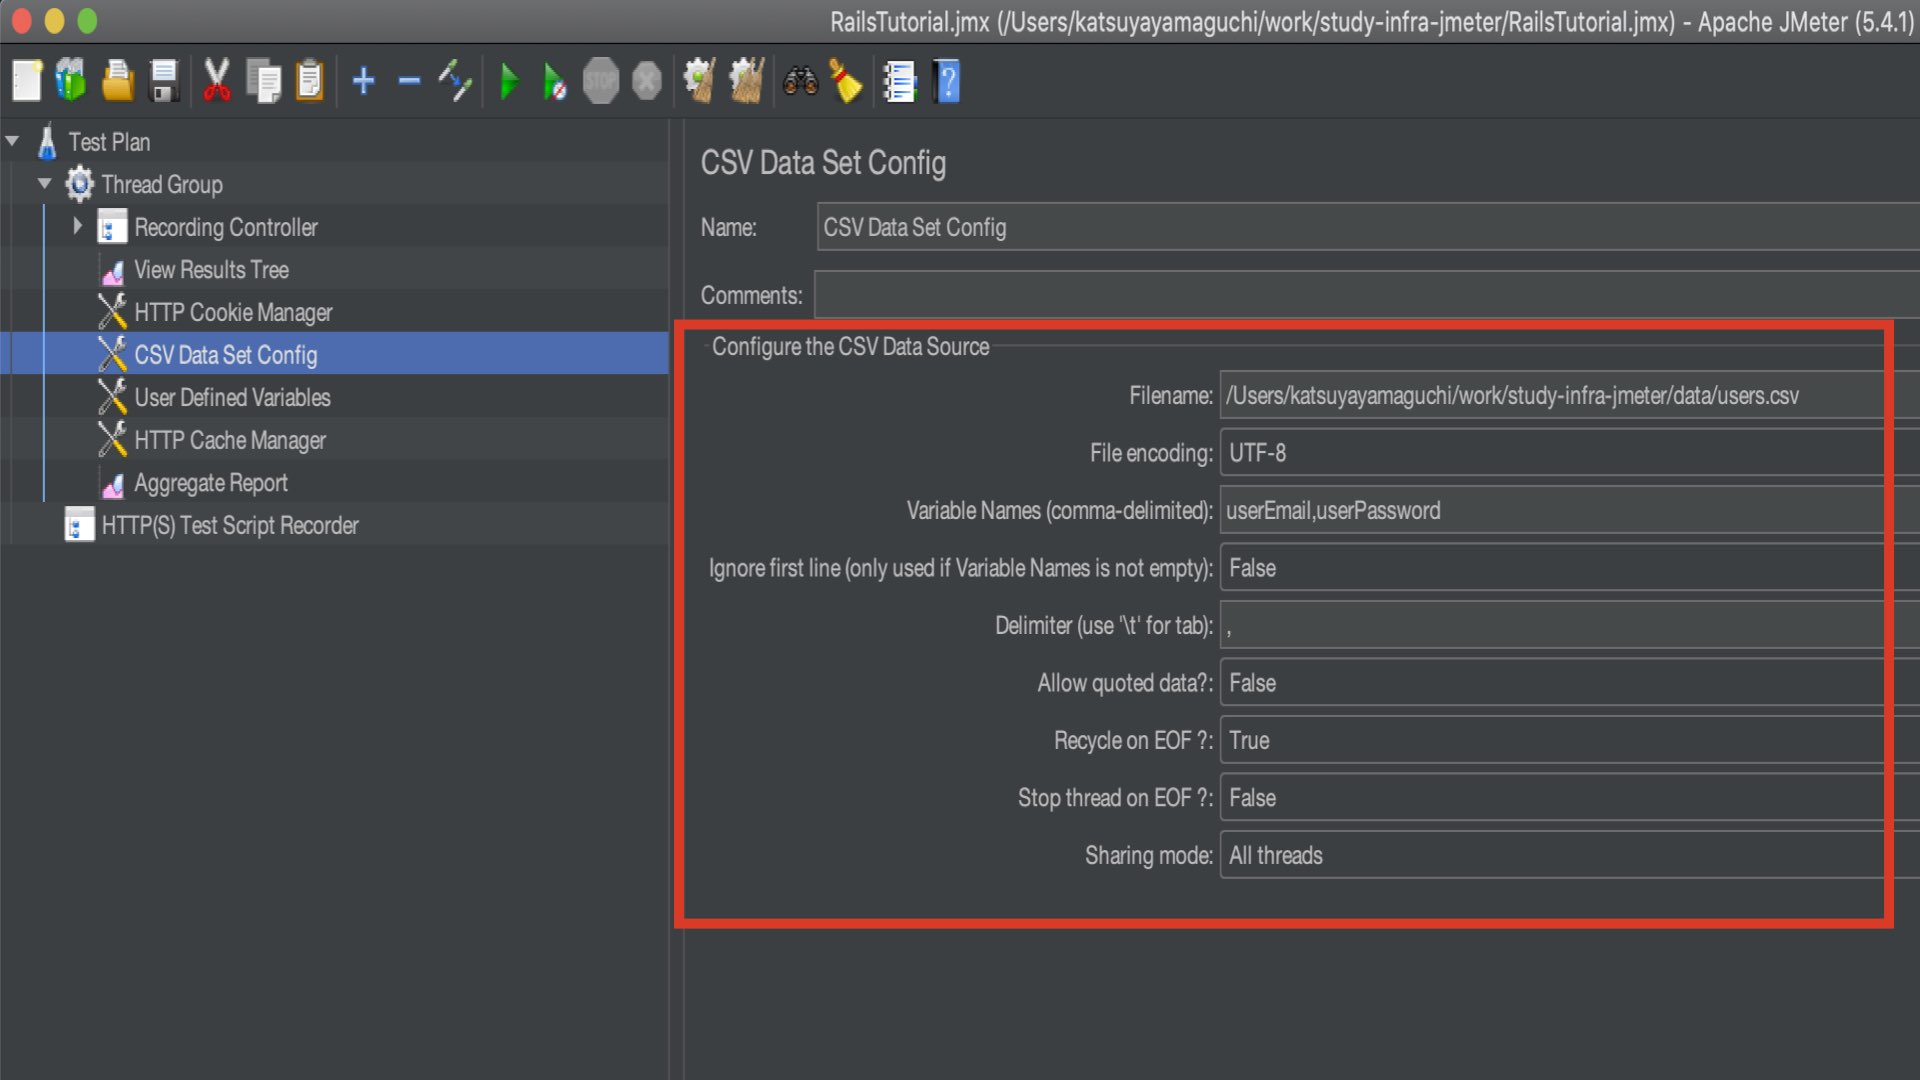The width and height of the screenshot is (1920, 1080).
Task: Select View Results Tree in tree
Action: pyautogui.click(x=211, y=270)
